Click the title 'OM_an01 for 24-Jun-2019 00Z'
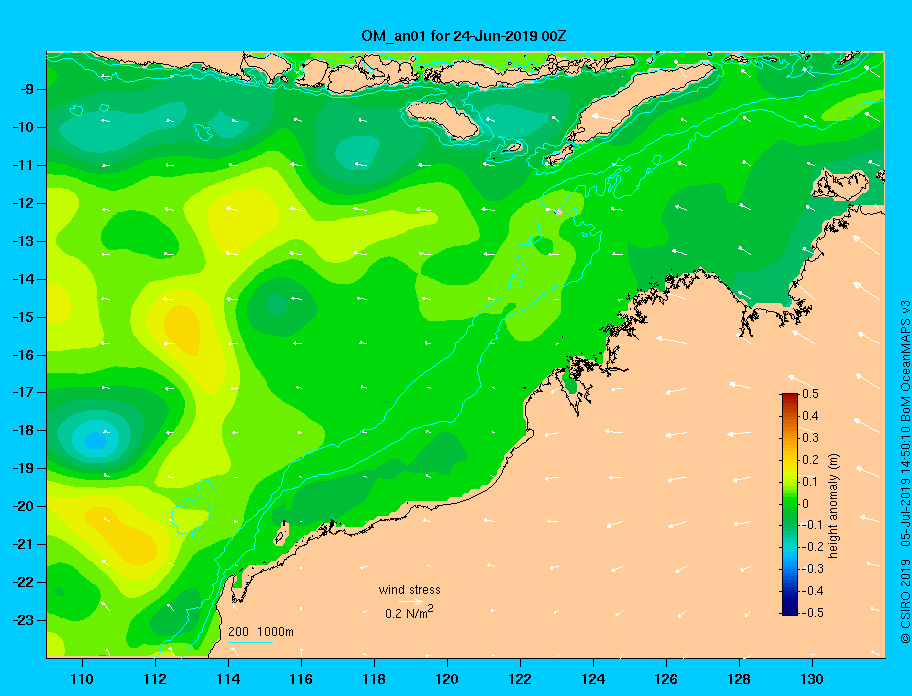Image resolution: width=912 pixels, height=696 pixels. coord(464,36)
